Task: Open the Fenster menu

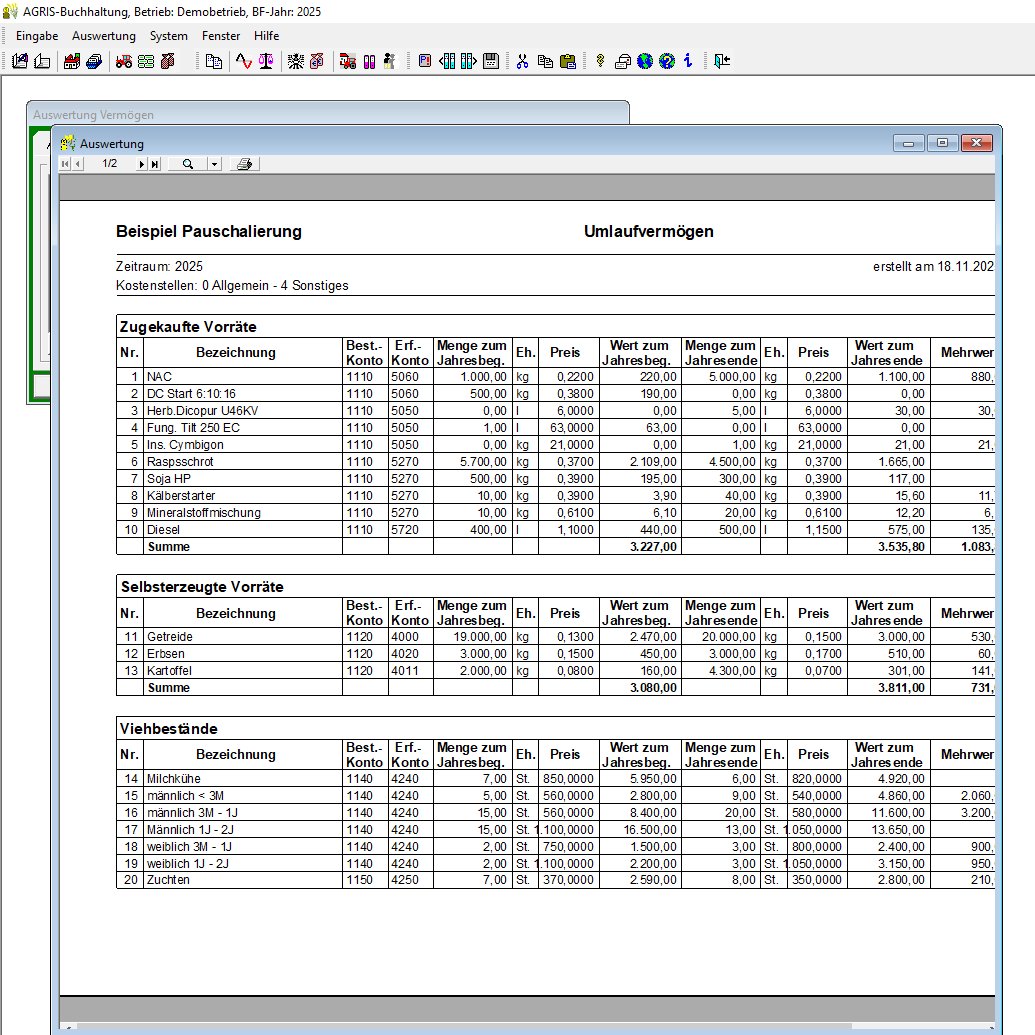Action: pyautogui.click(x=221, y=35)
